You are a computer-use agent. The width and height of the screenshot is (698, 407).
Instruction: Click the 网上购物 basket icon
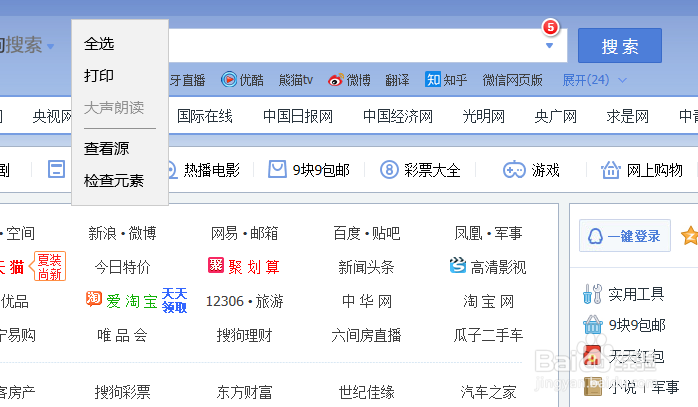tap(611, 170)
